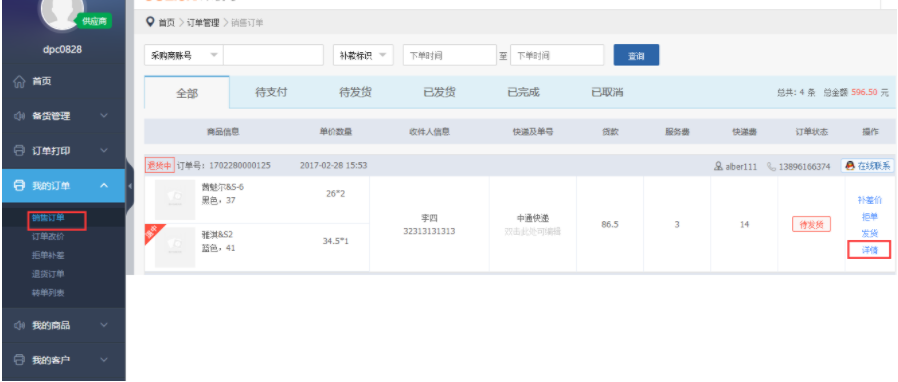Open 订单改价 submenu item
The width and height of the screenshot is (898, 382).
click(x=48, y=237)
